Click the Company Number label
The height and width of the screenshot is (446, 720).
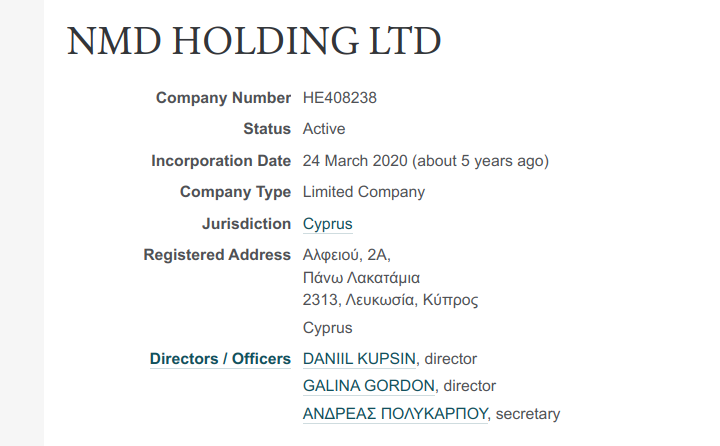(x=223, y=98)
